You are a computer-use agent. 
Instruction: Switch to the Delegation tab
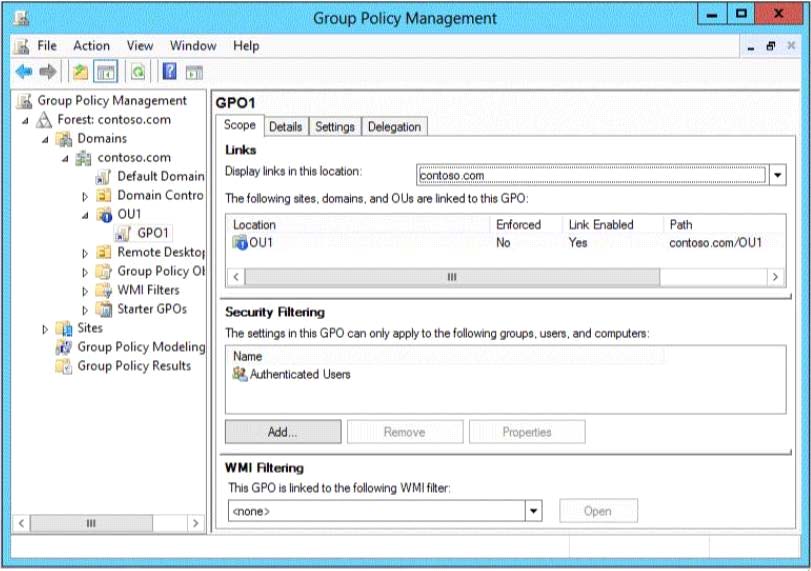click(394, 127)
